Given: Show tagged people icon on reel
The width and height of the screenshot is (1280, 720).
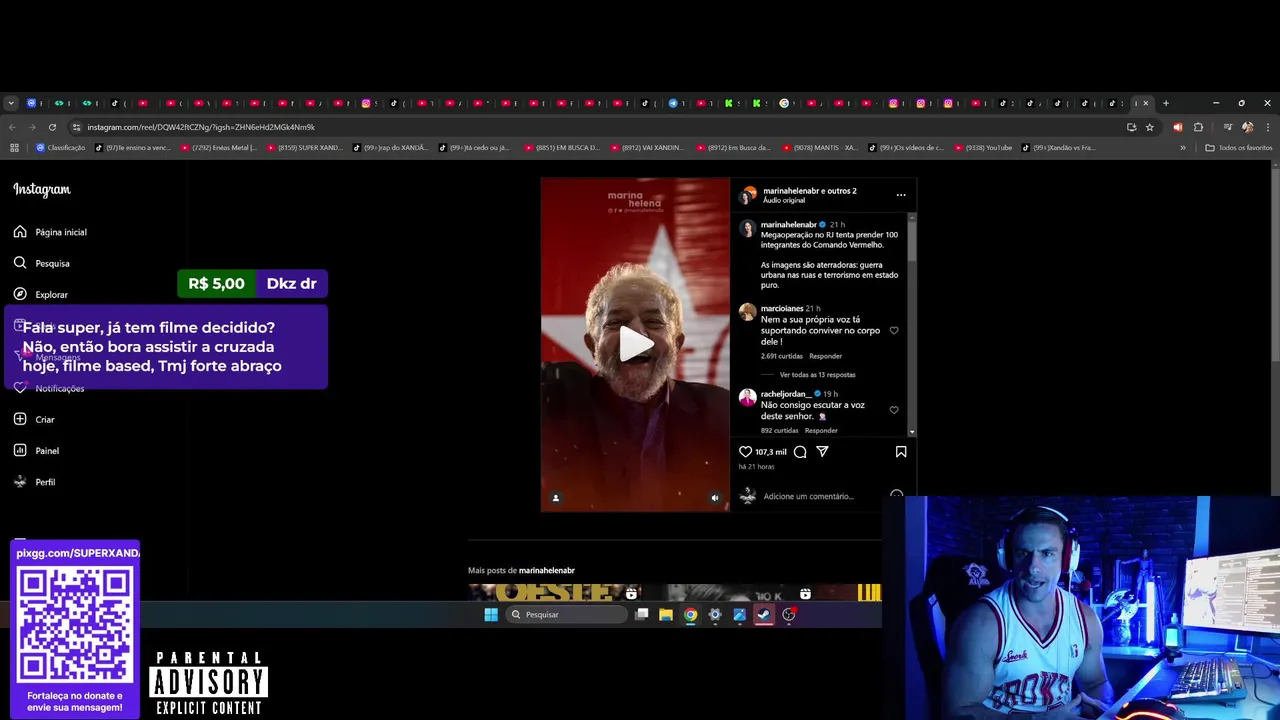Looking at the screenshot, I should [556, 497].
